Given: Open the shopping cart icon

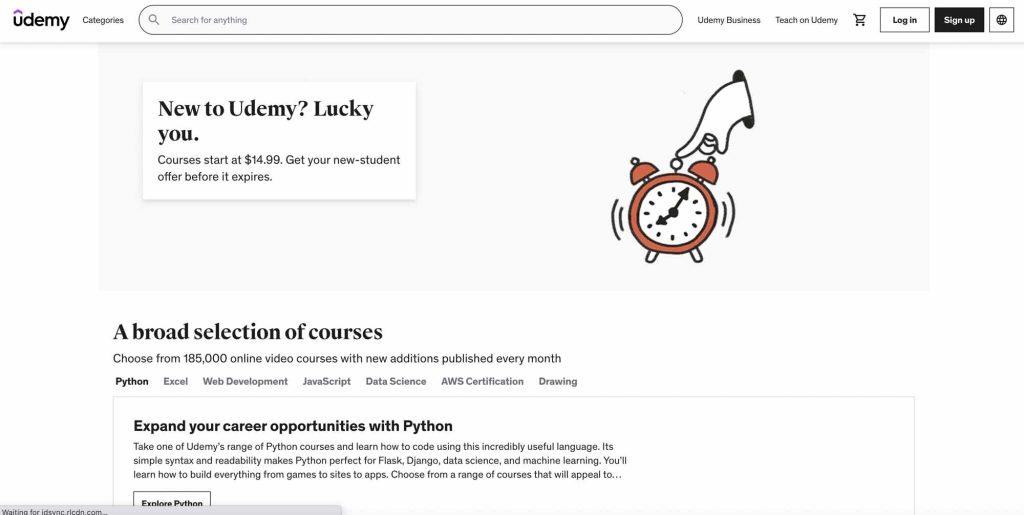Looking at the screenshot, I should 859,20.
